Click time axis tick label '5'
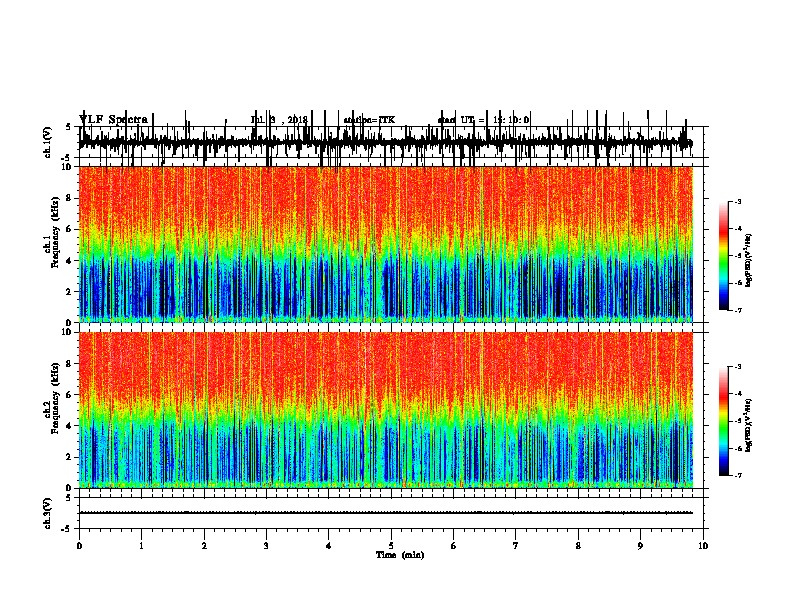Screen dimensions: 792x612 click(391, 546)
